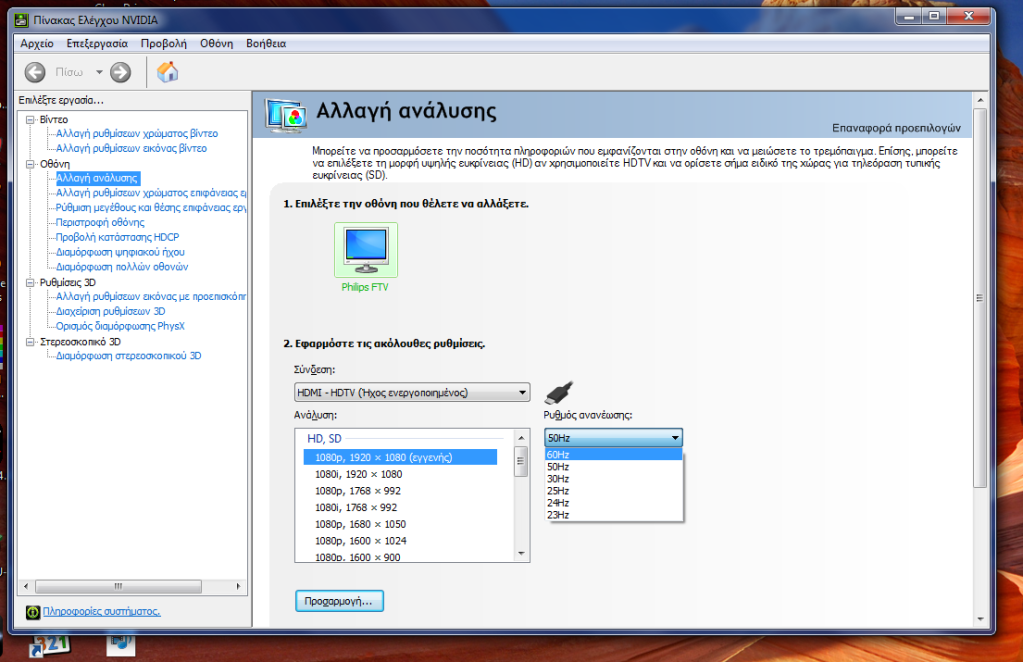
Task: Open Περιστροφή οθόνης
Action: click(100, 222)
